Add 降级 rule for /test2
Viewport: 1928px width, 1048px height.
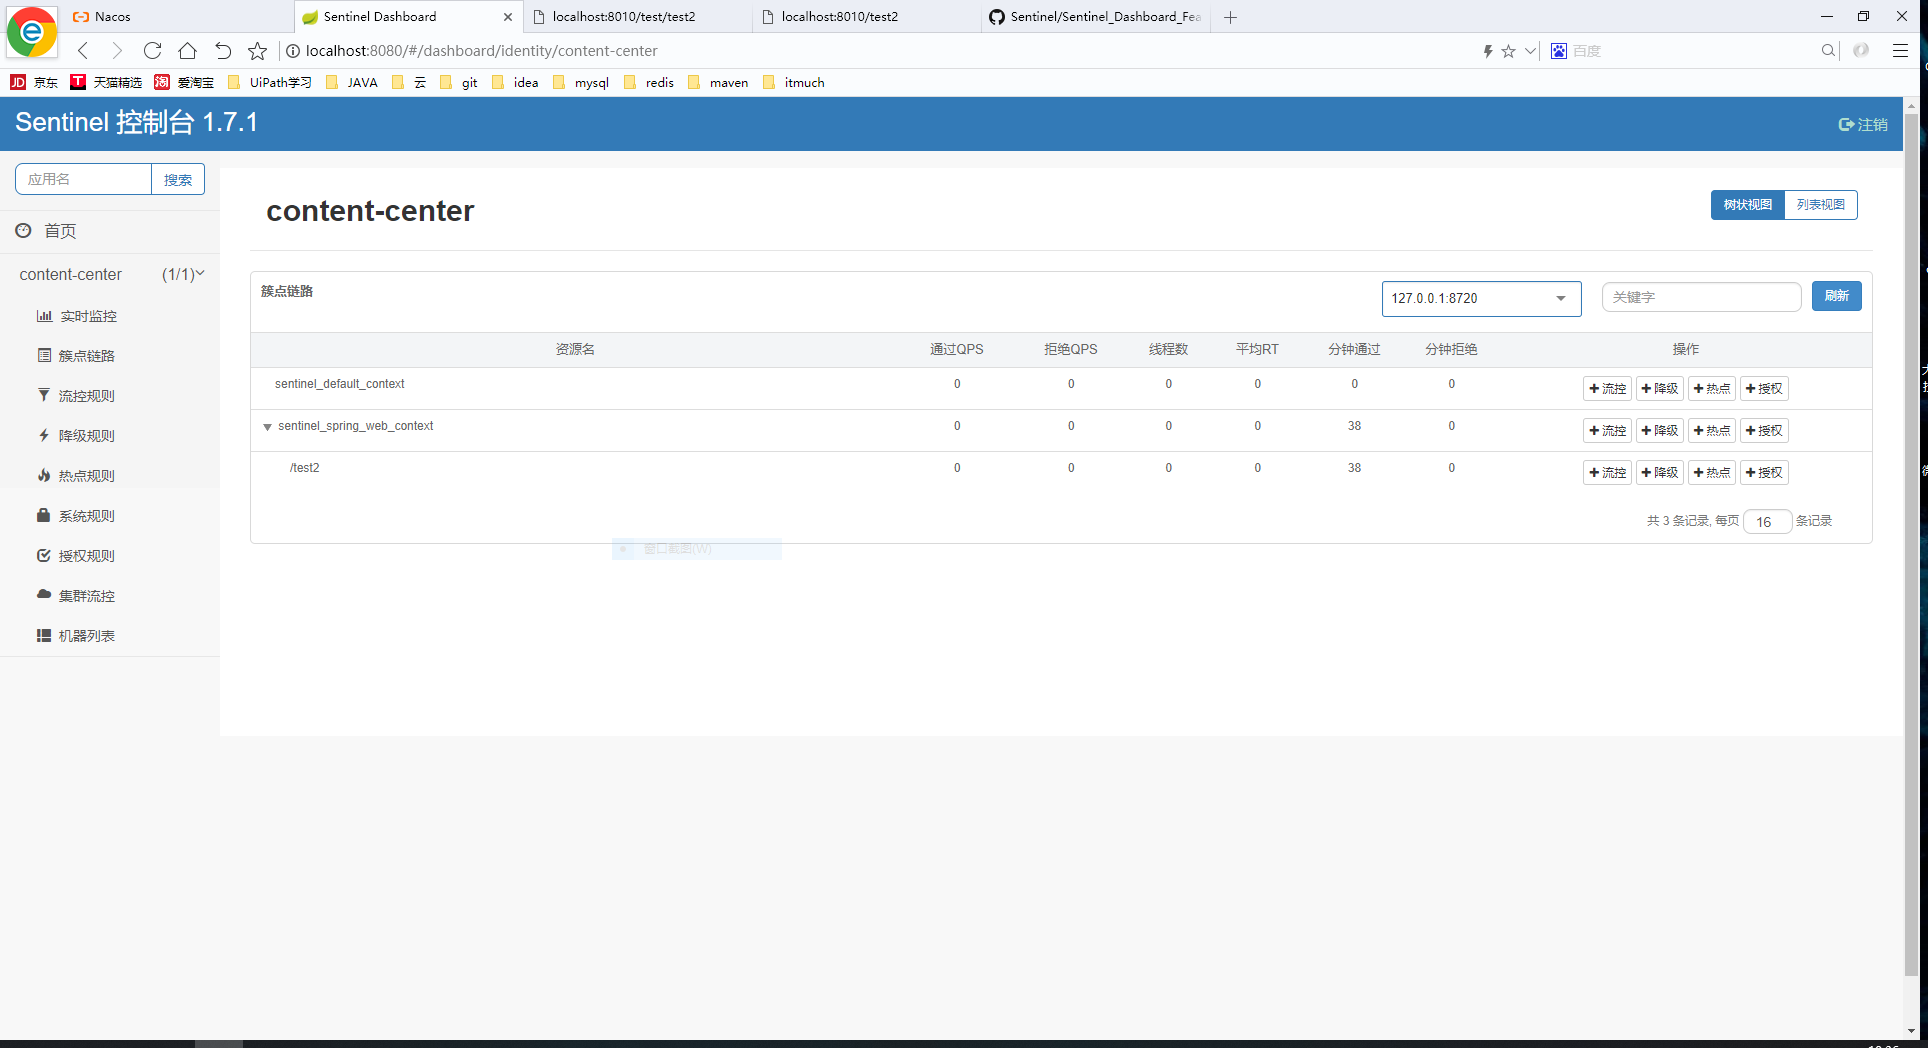(x=1660, y=473)
